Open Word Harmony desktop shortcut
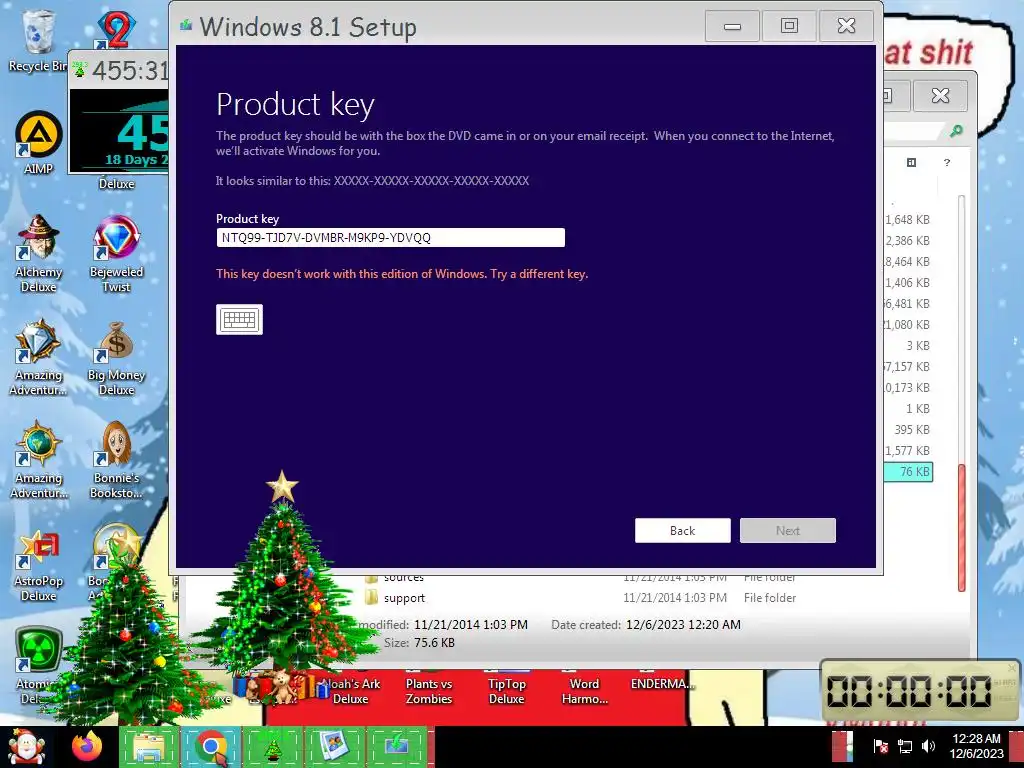Image resolution: width=1024 pixels, height=768 pixels. point(584,690)
